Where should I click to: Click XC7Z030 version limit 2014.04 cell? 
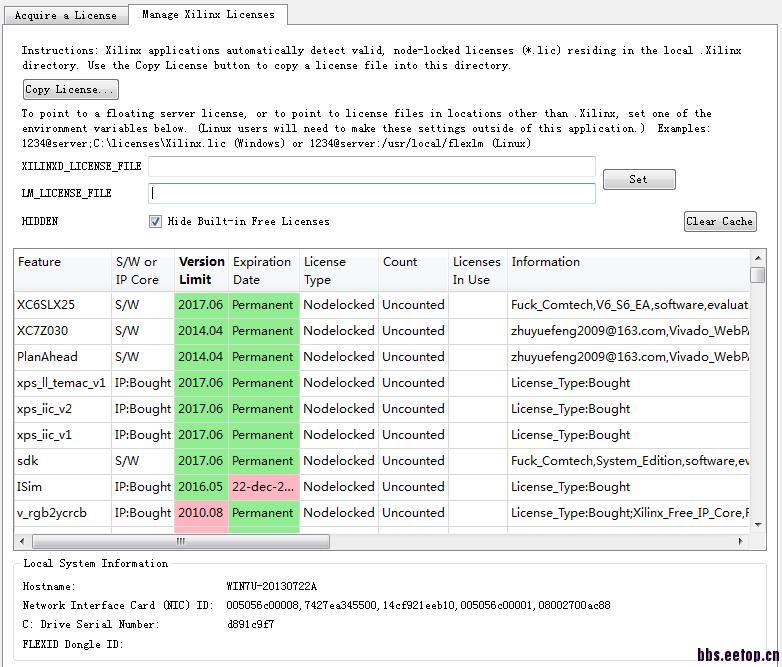(201, 331)
